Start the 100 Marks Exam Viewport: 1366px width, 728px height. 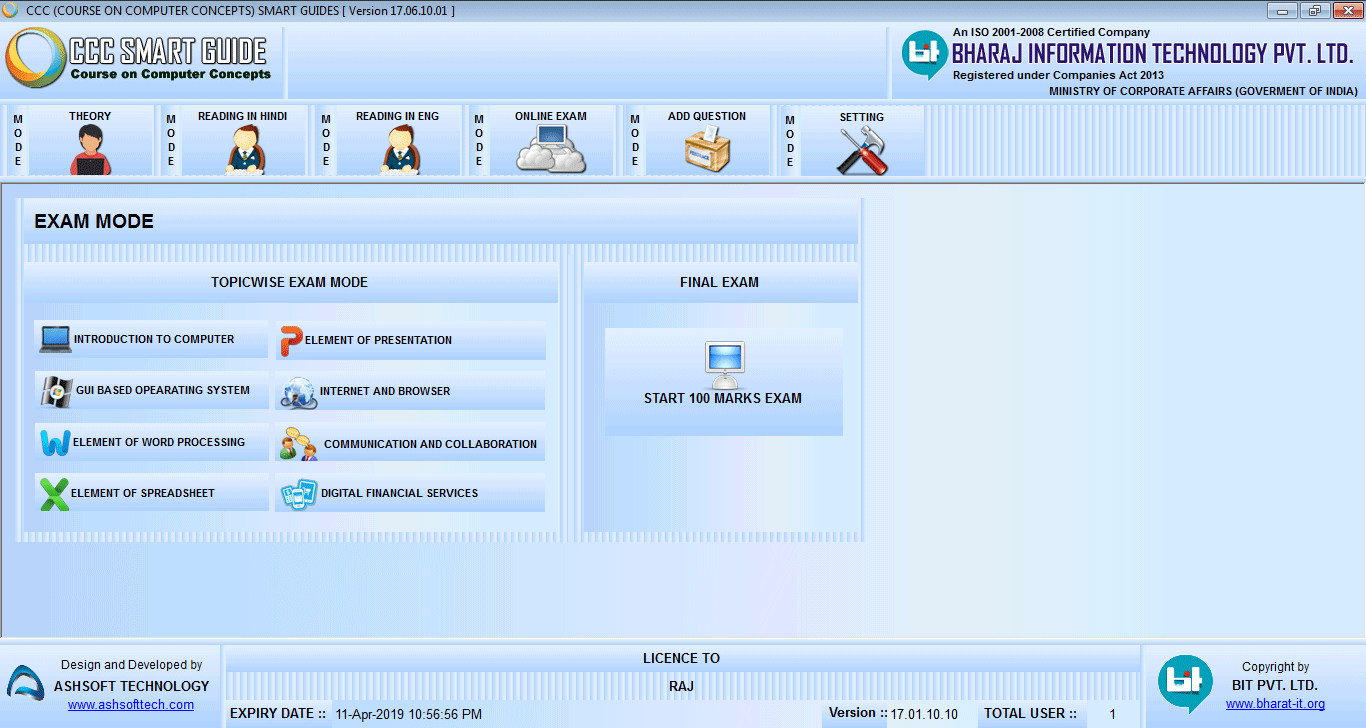(x=723, y=382)
